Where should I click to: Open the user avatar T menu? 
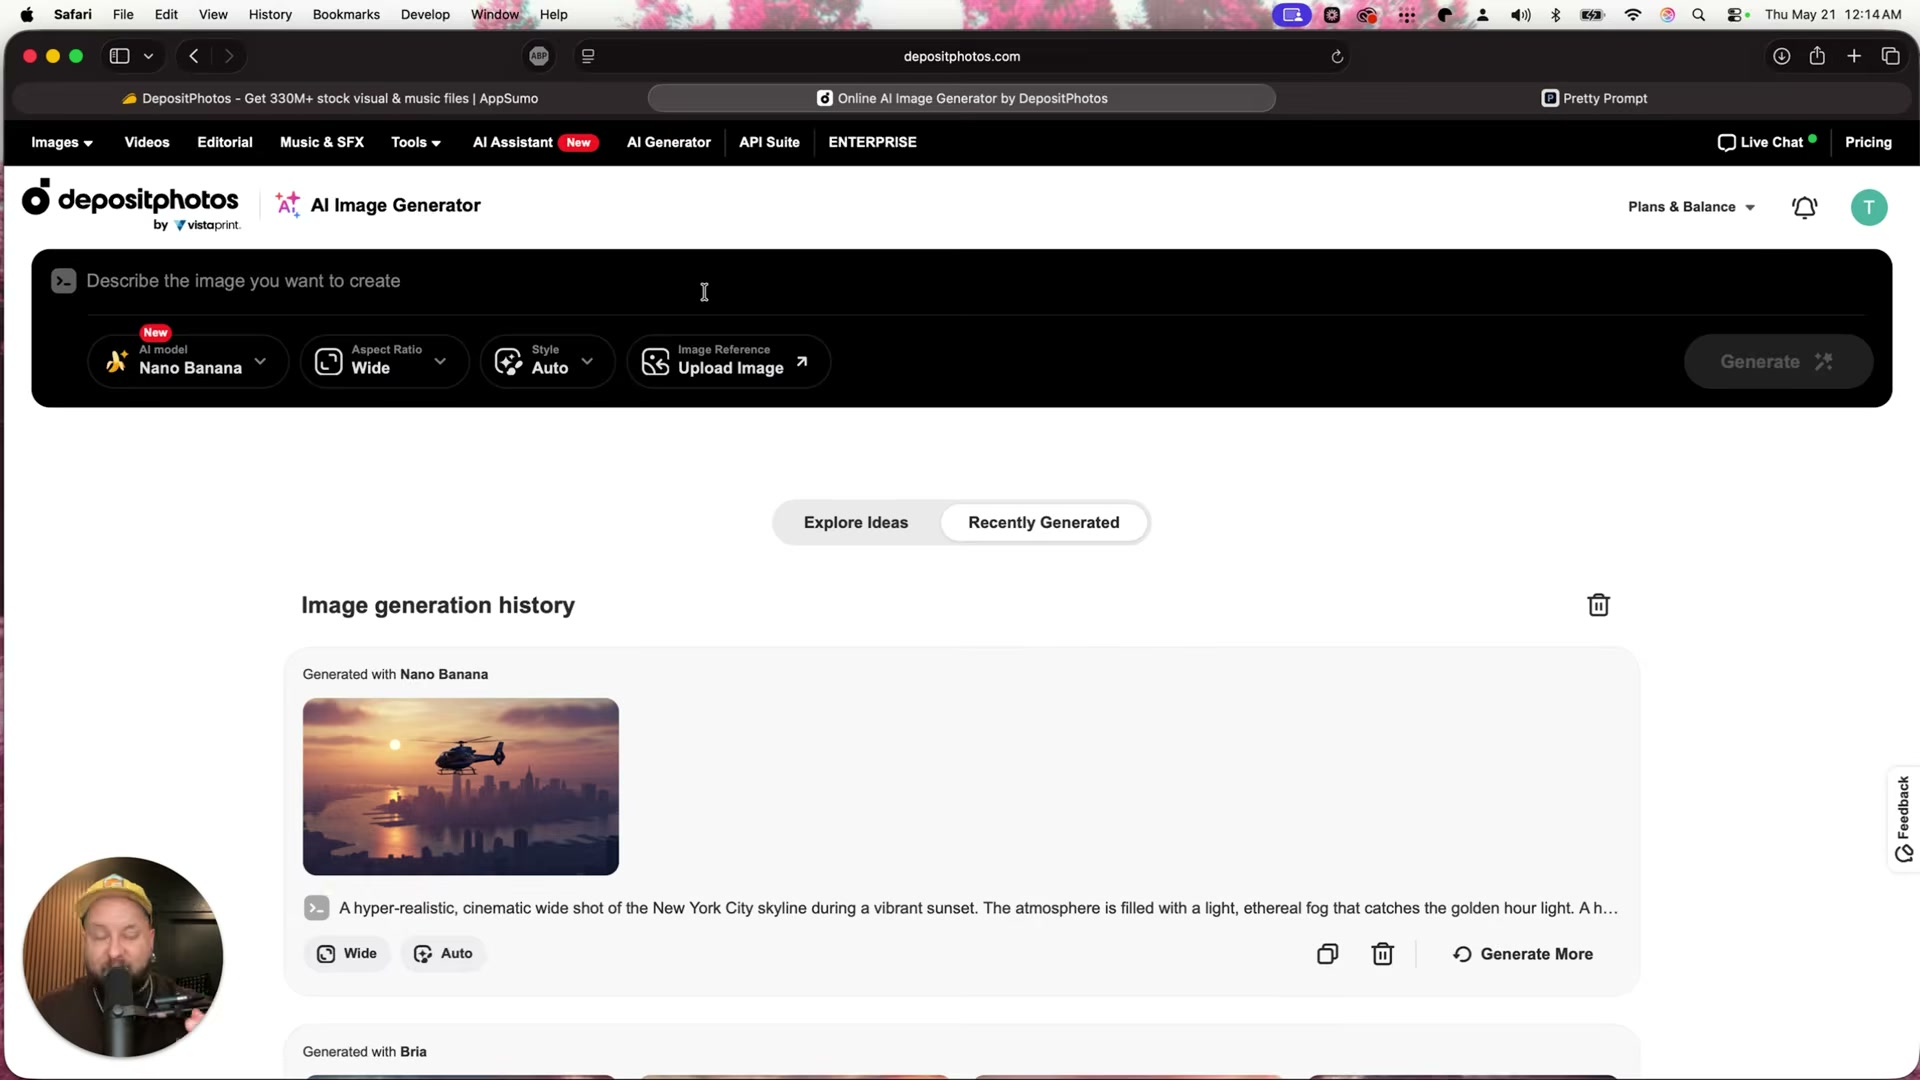(1868, 207)
